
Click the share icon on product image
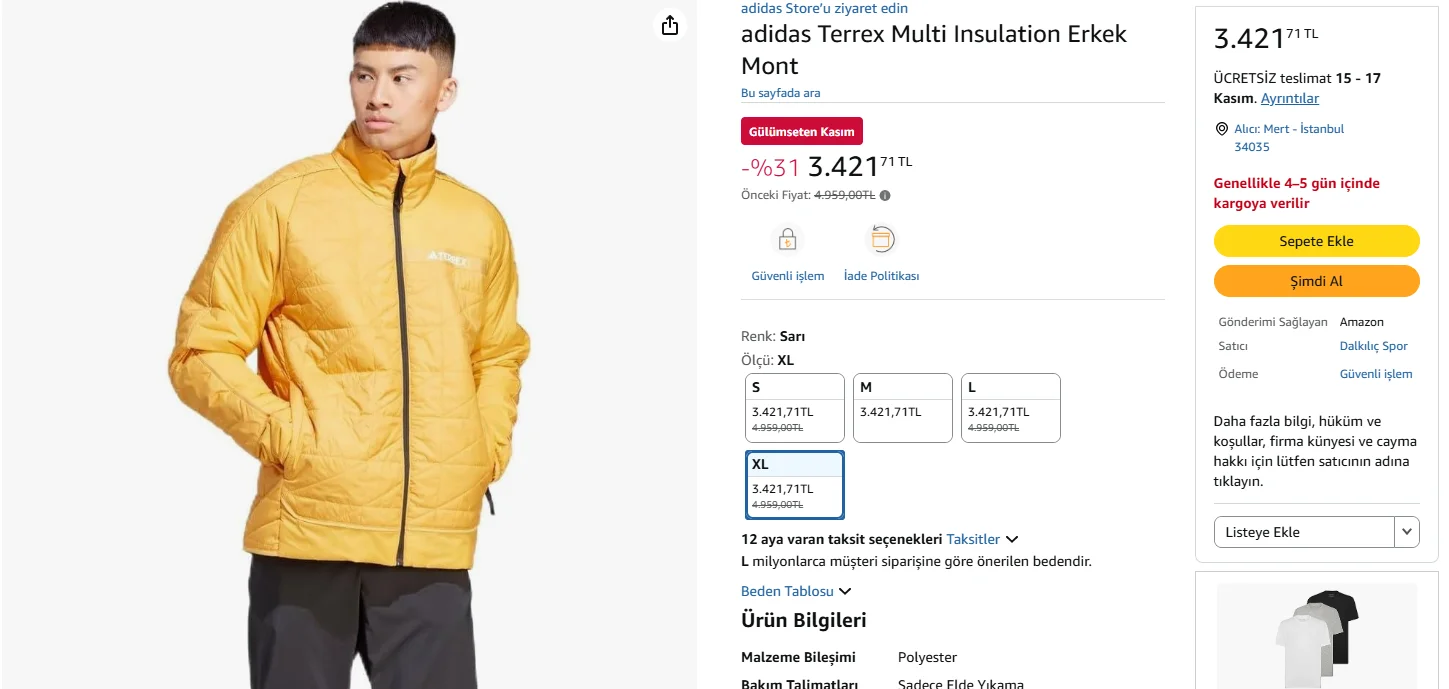670,26
